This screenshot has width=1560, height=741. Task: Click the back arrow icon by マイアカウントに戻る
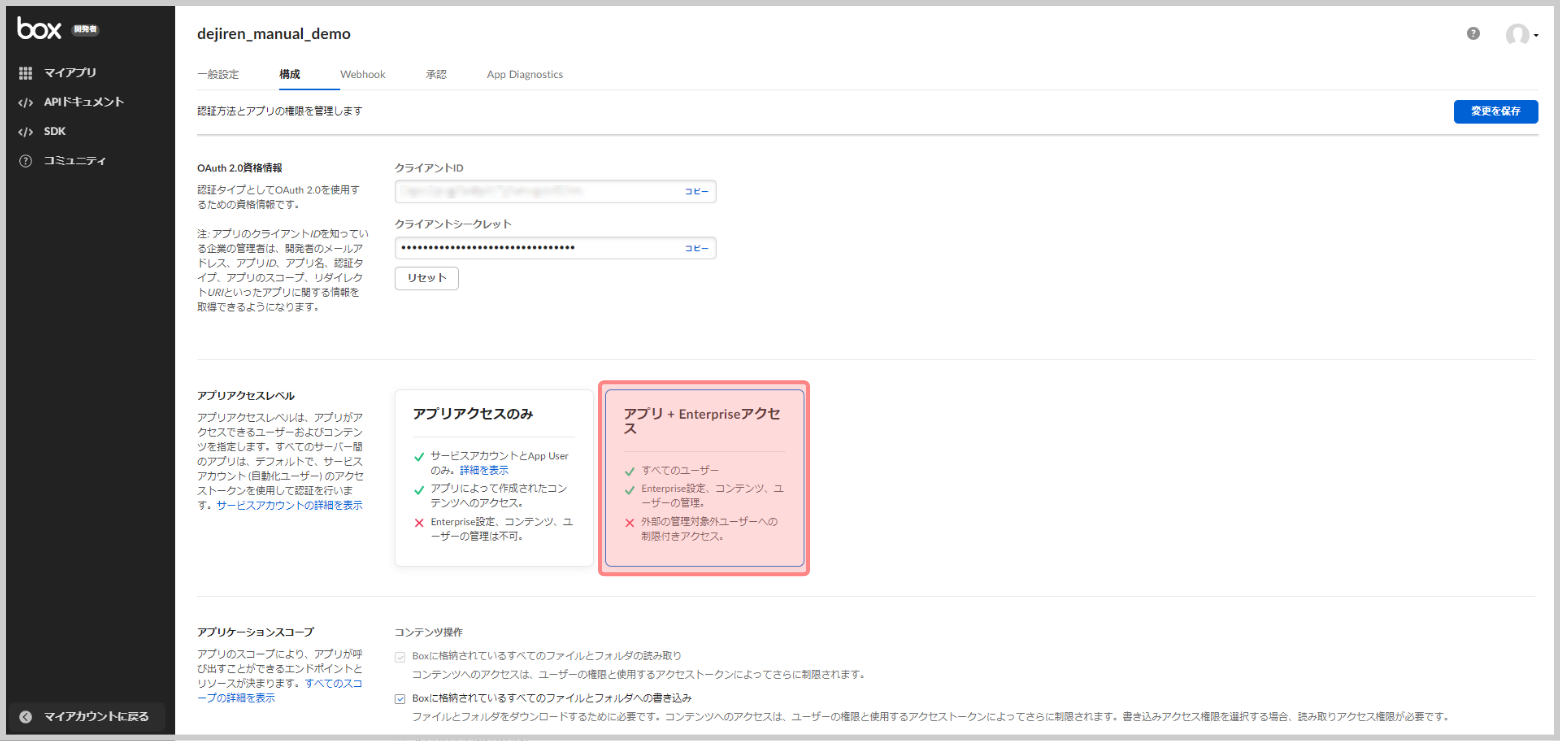pos(26,716)
